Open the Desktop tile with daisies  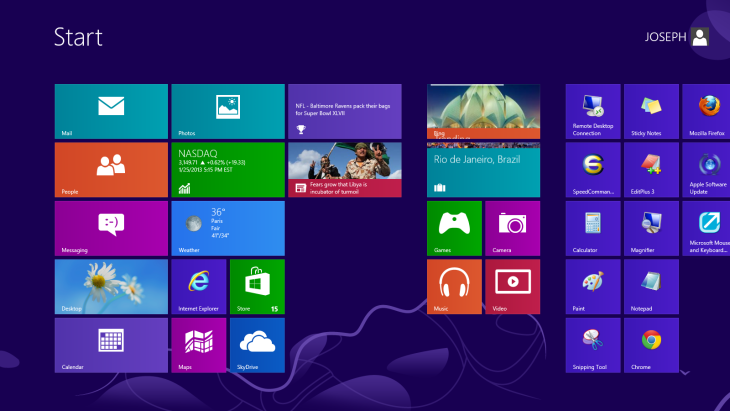tap(111, 286)
